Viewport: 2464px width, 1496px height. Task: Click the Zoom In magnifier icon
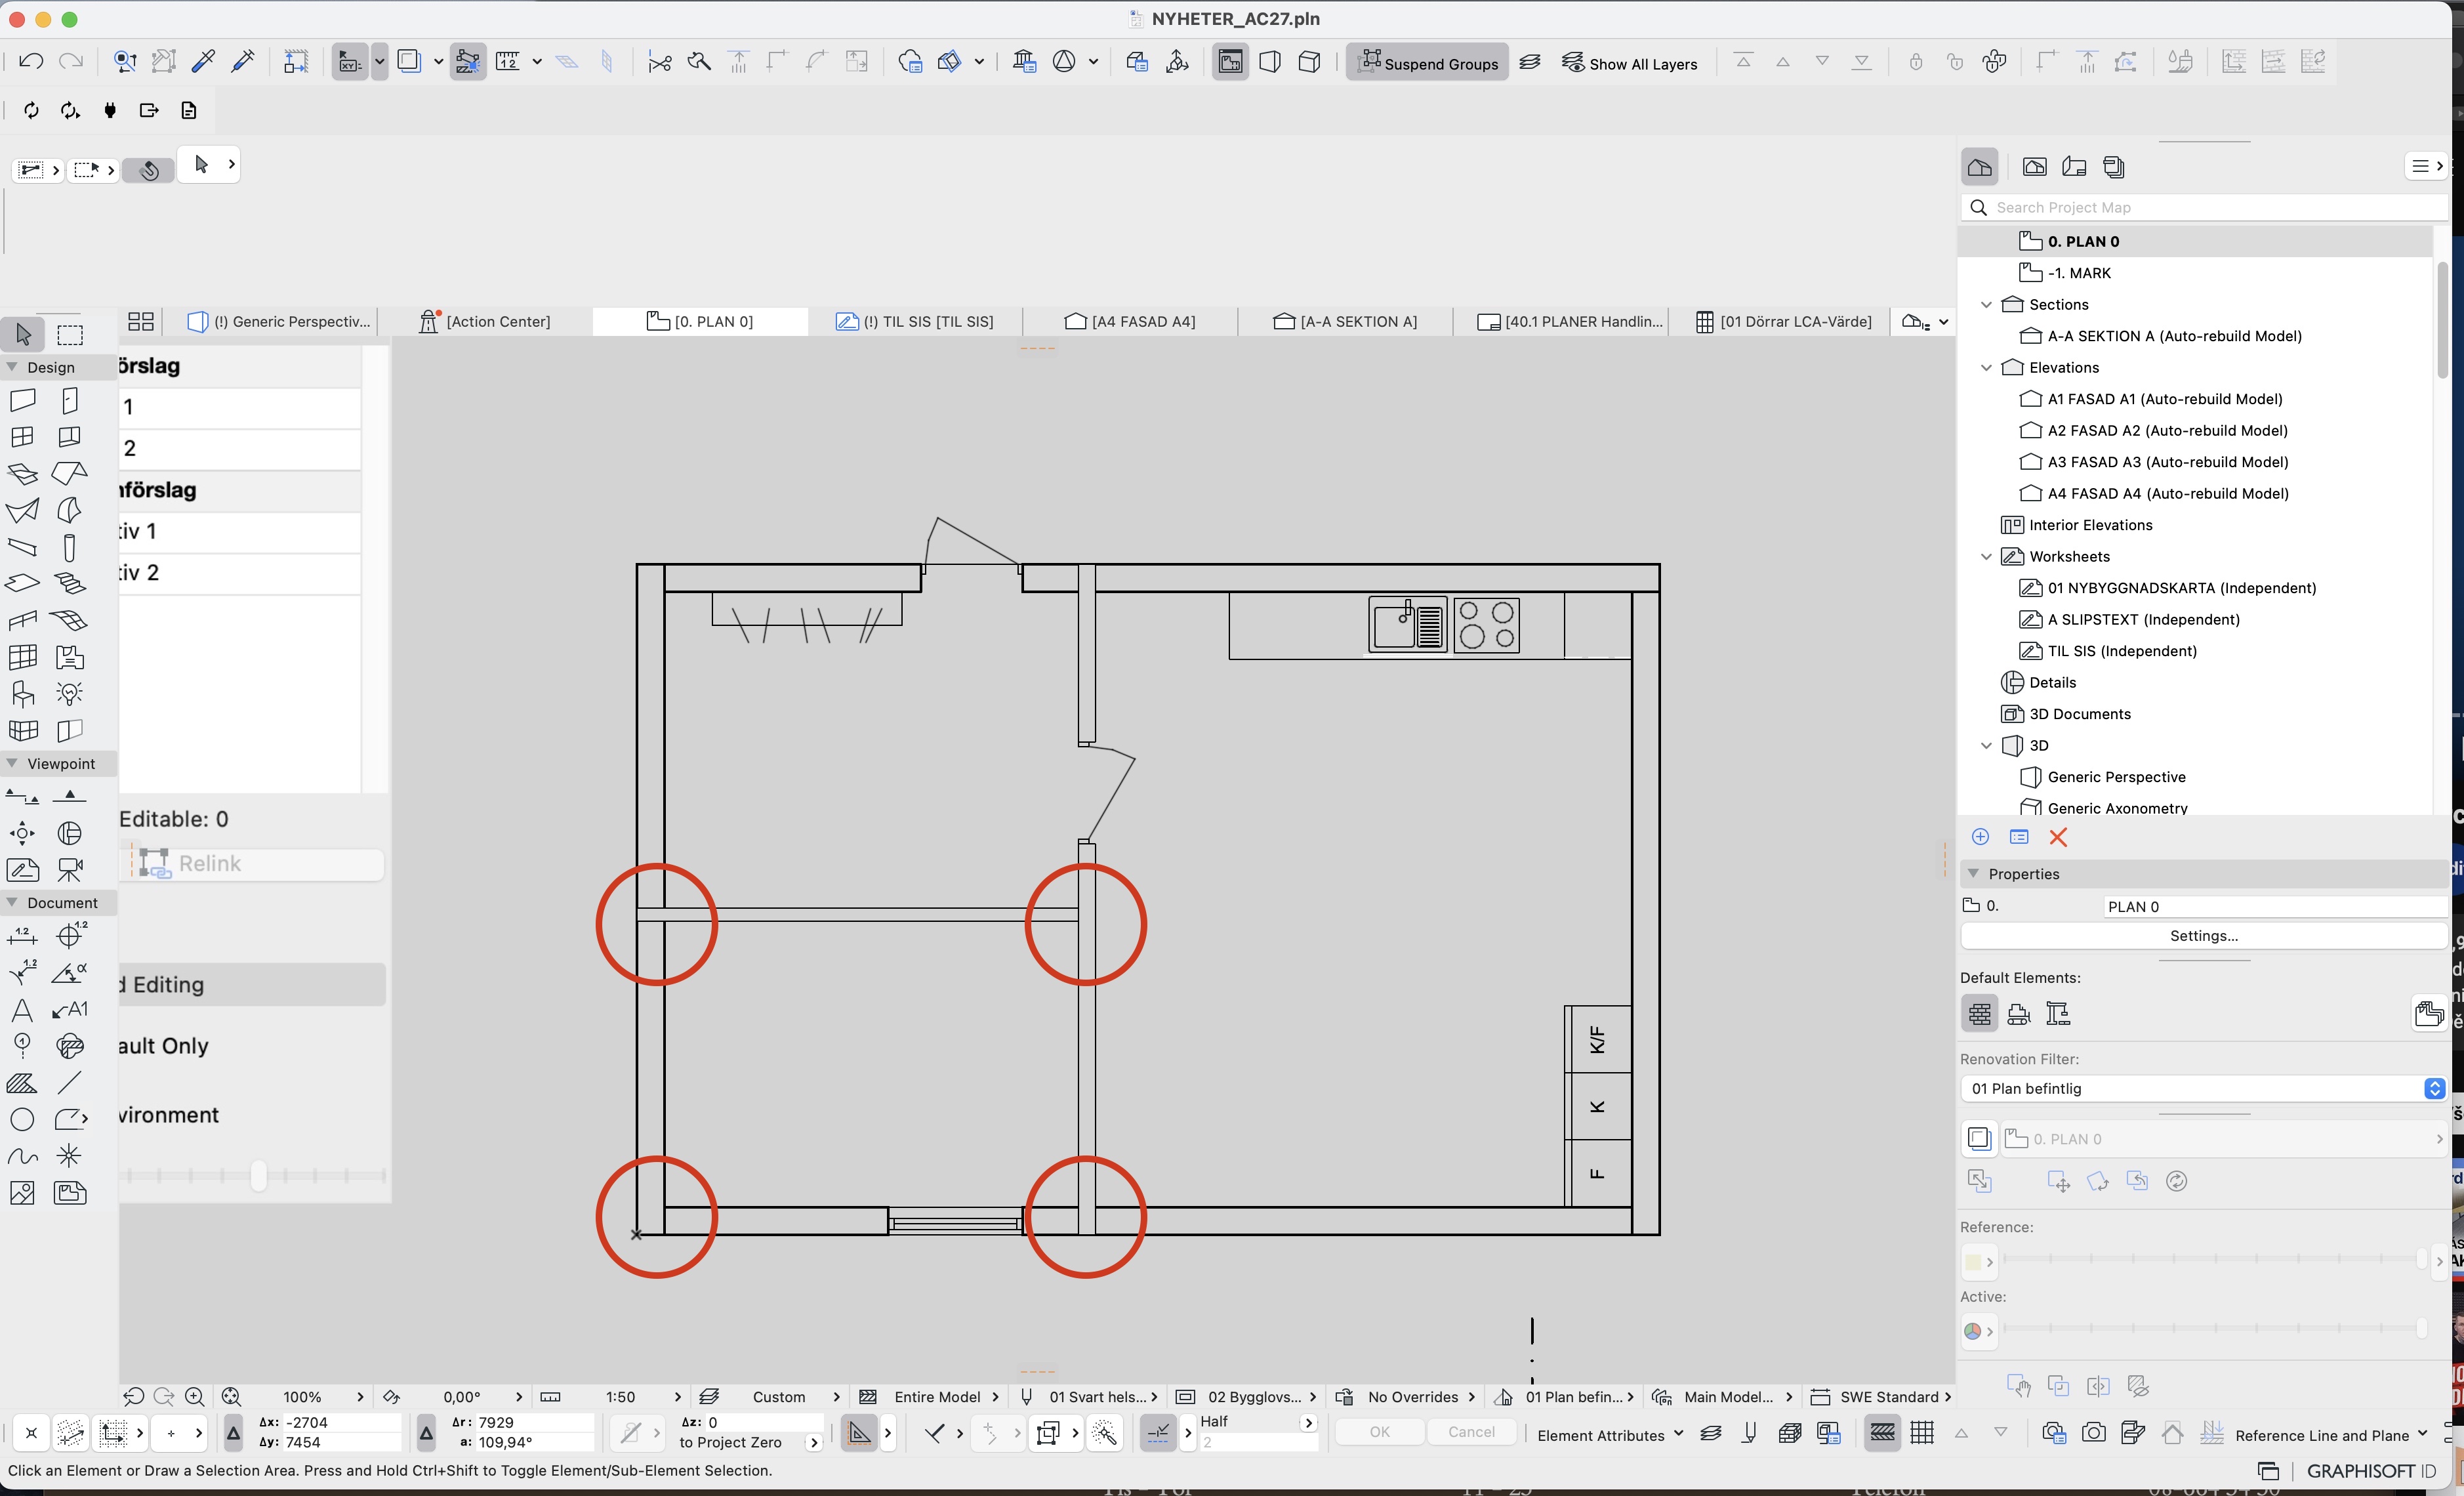pyautogui.click(x=195, y=1396)
